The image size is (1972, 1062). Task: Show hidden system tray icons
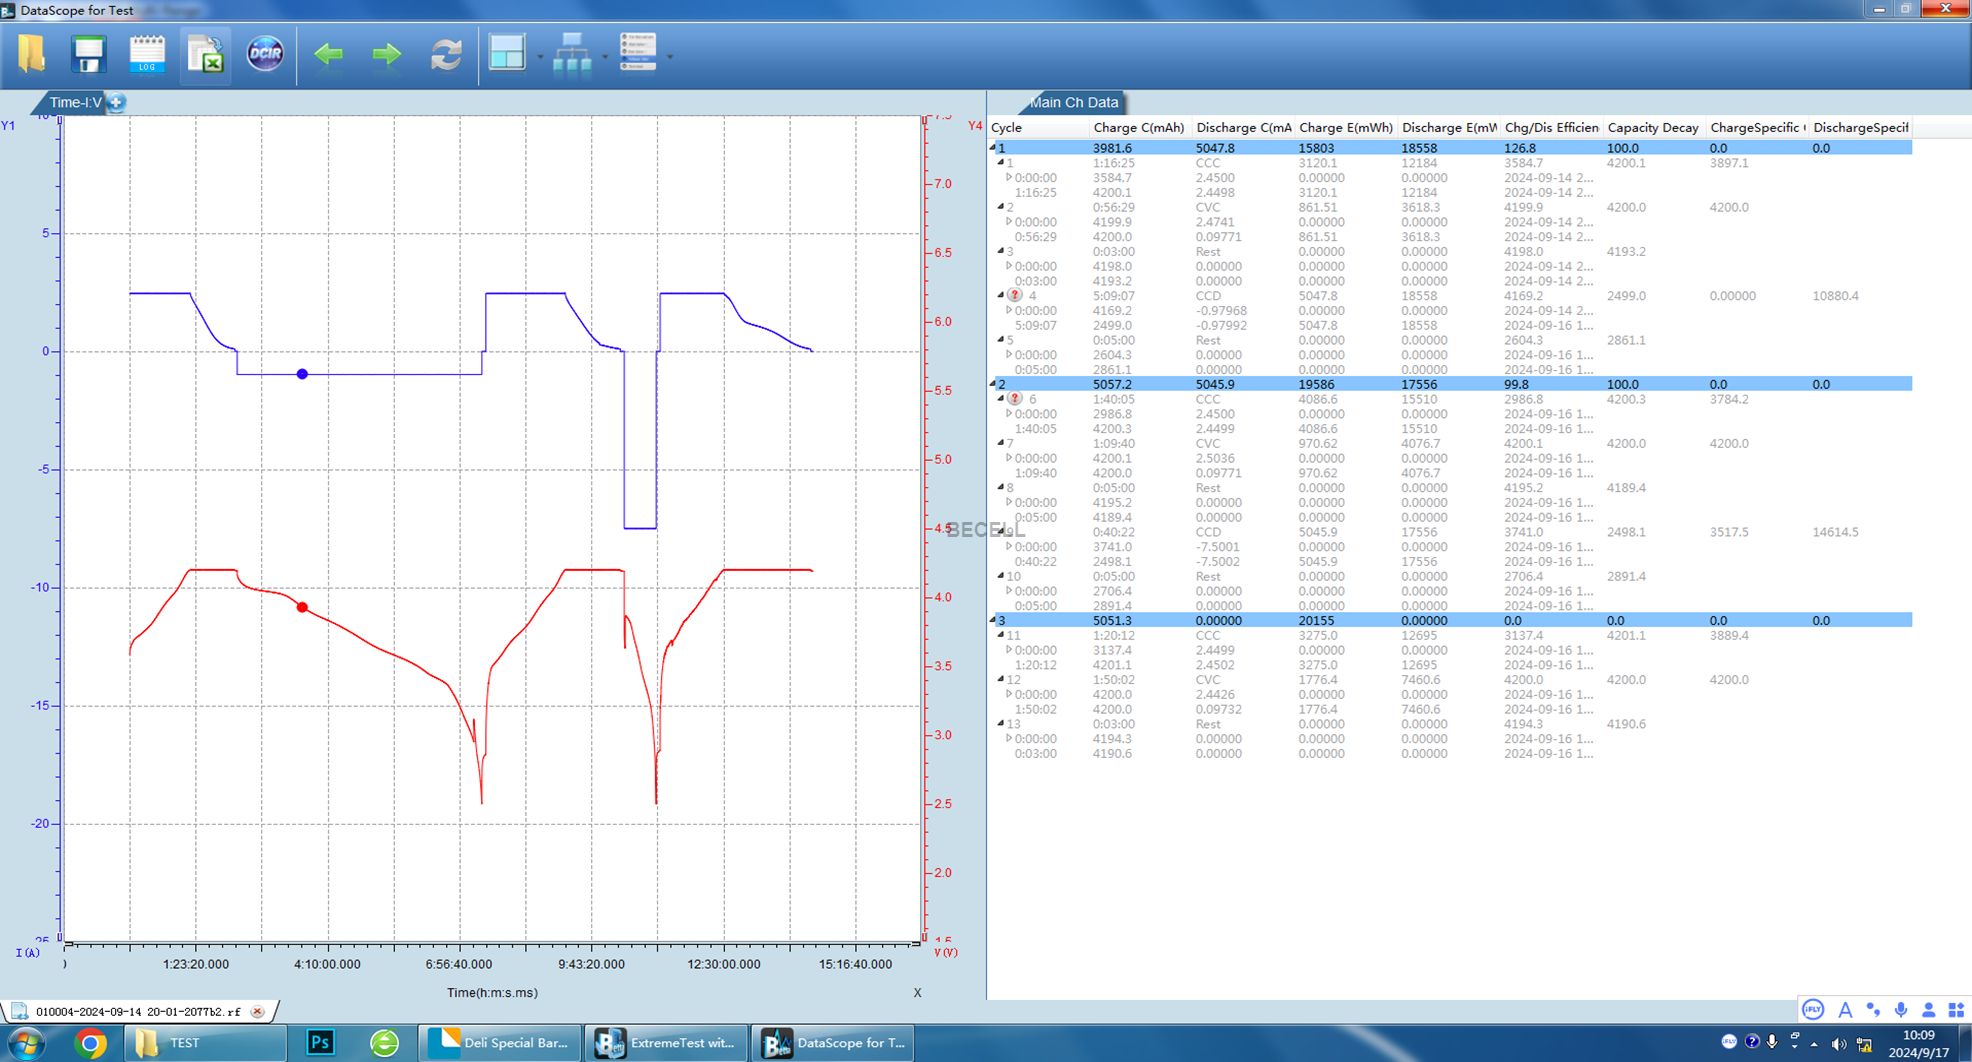1815,1044
